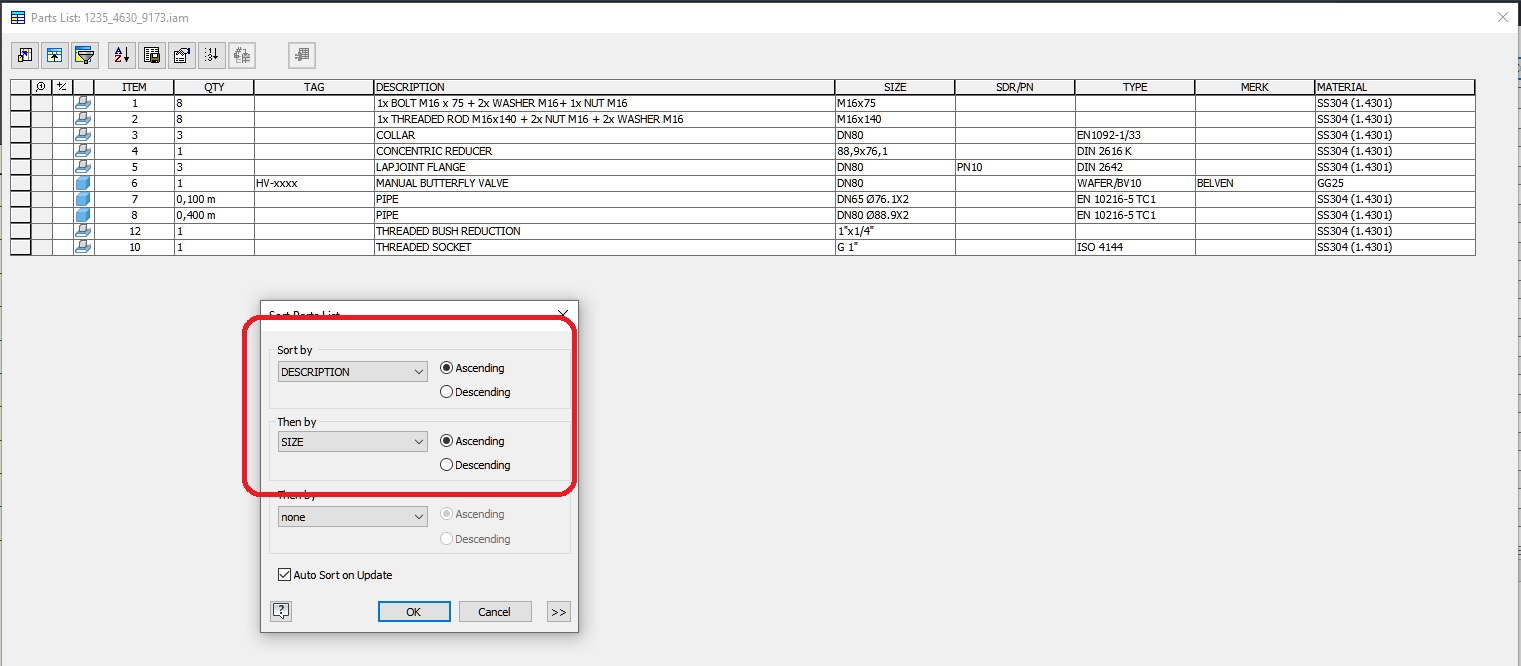The image size is (1521, 666).
Task: Cancel the Sort Parts List dialog
Action: pos(495,611)
